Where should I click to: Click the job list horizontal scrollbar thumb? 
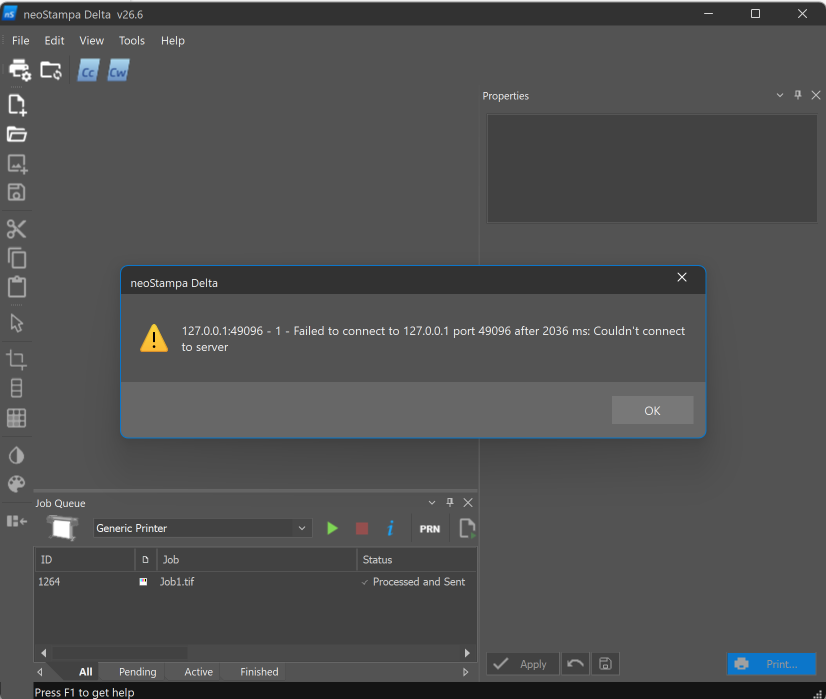click(120, 653)
